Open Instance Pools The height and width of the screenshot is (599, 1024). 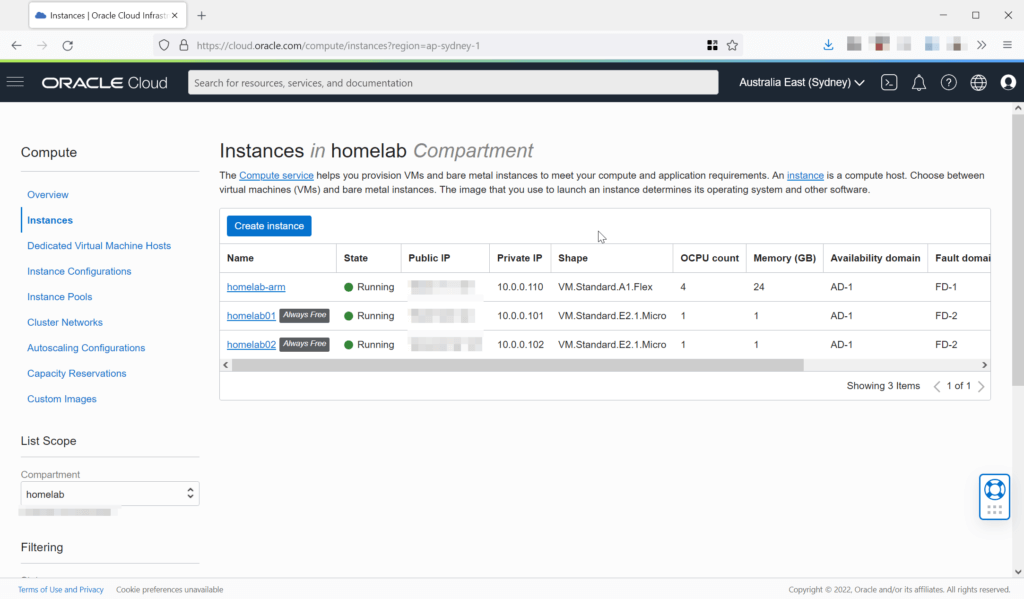(59, 297)
